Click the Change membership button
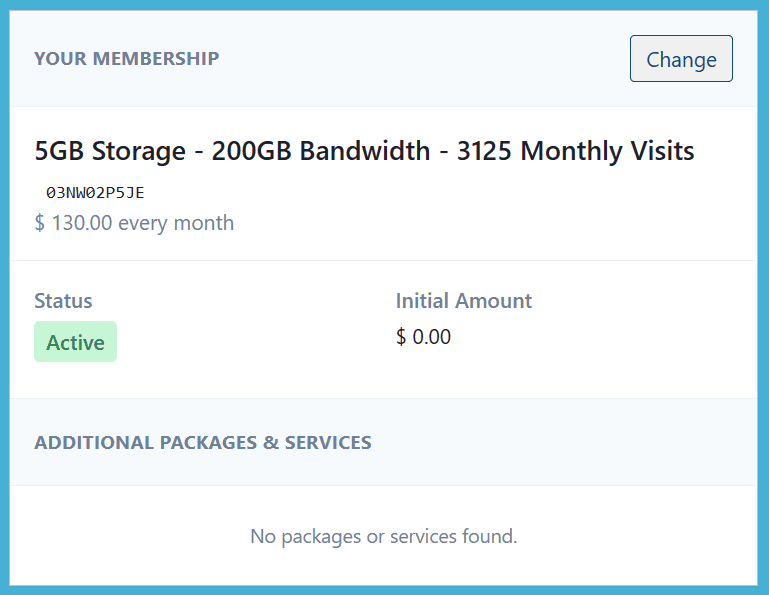 pos(681,59)
